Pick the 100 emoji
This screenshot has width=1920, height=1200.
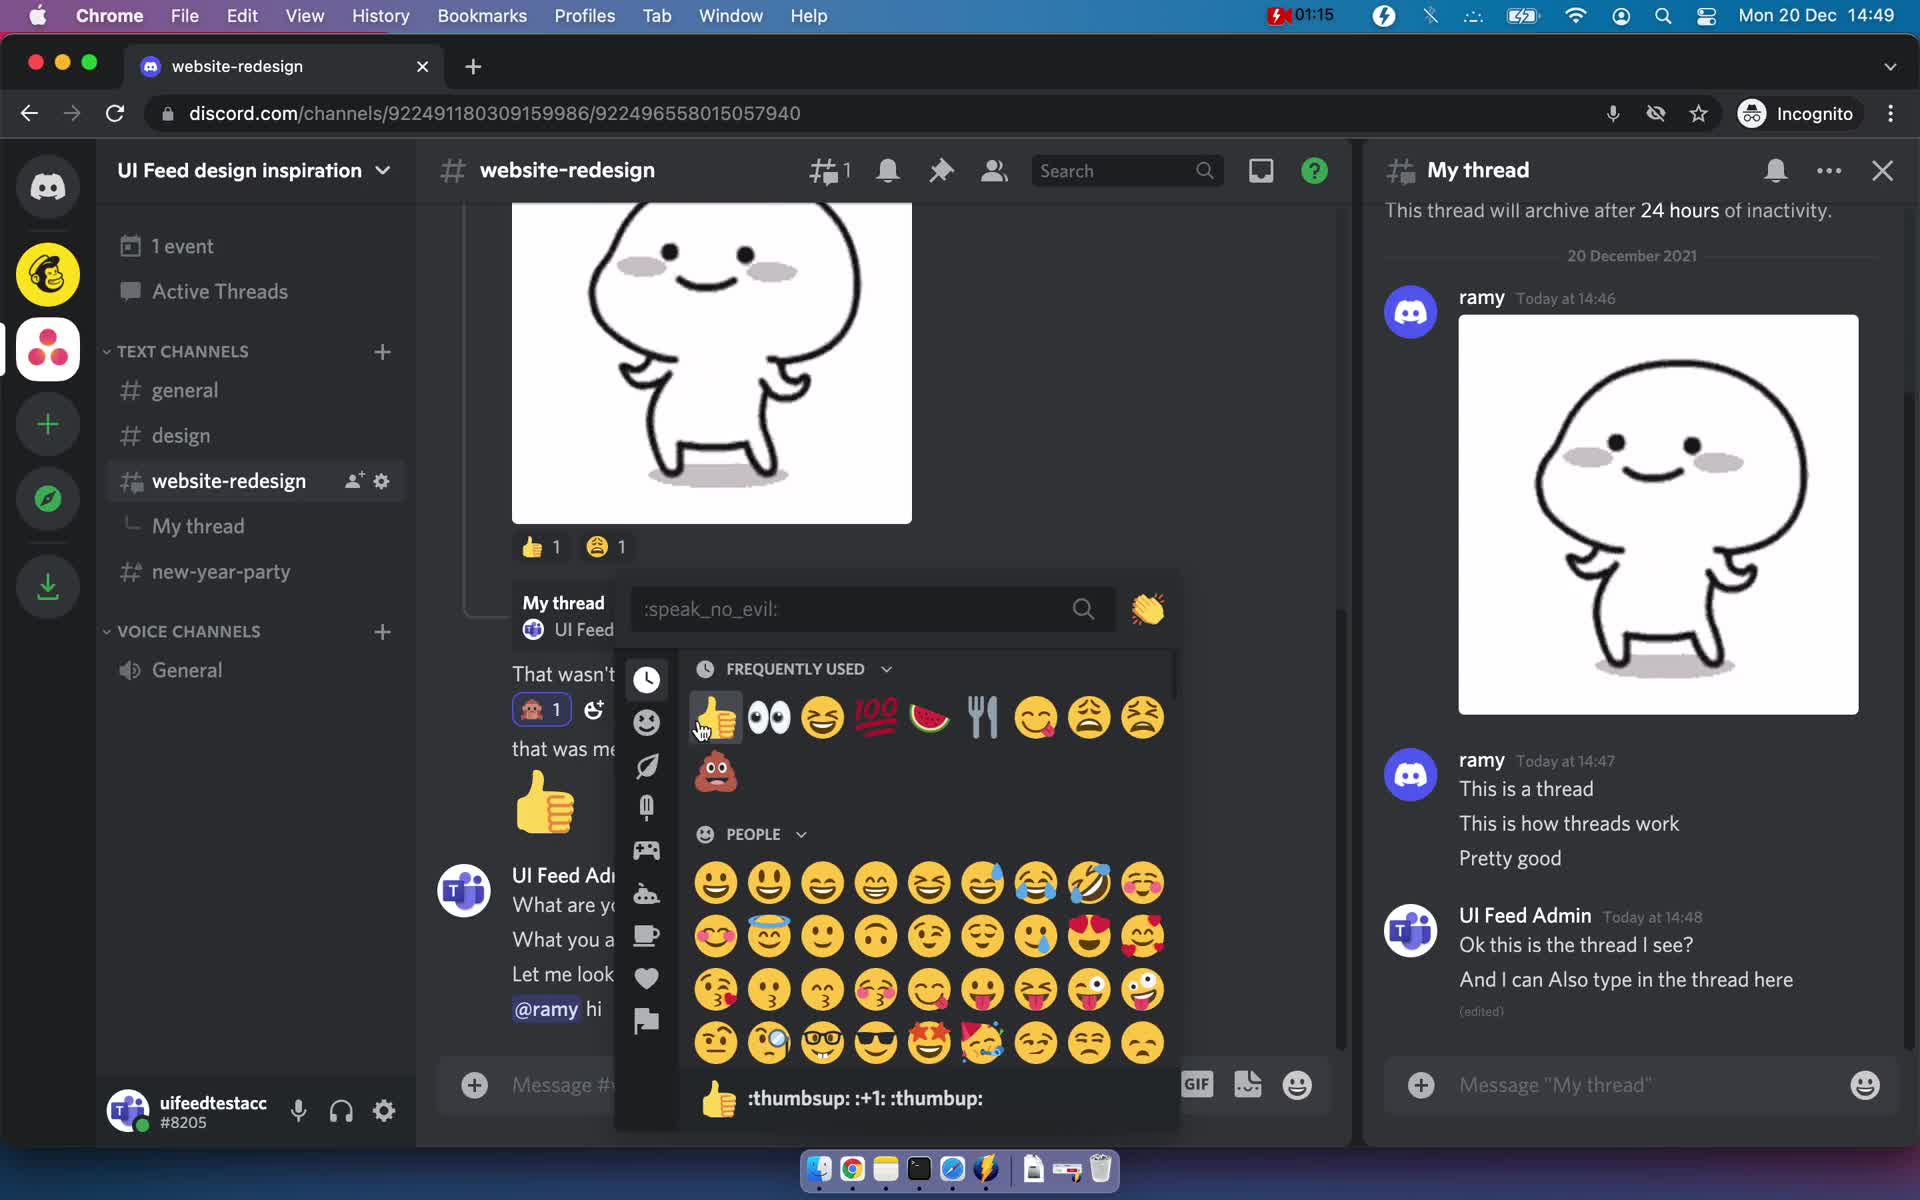(876, 717)
